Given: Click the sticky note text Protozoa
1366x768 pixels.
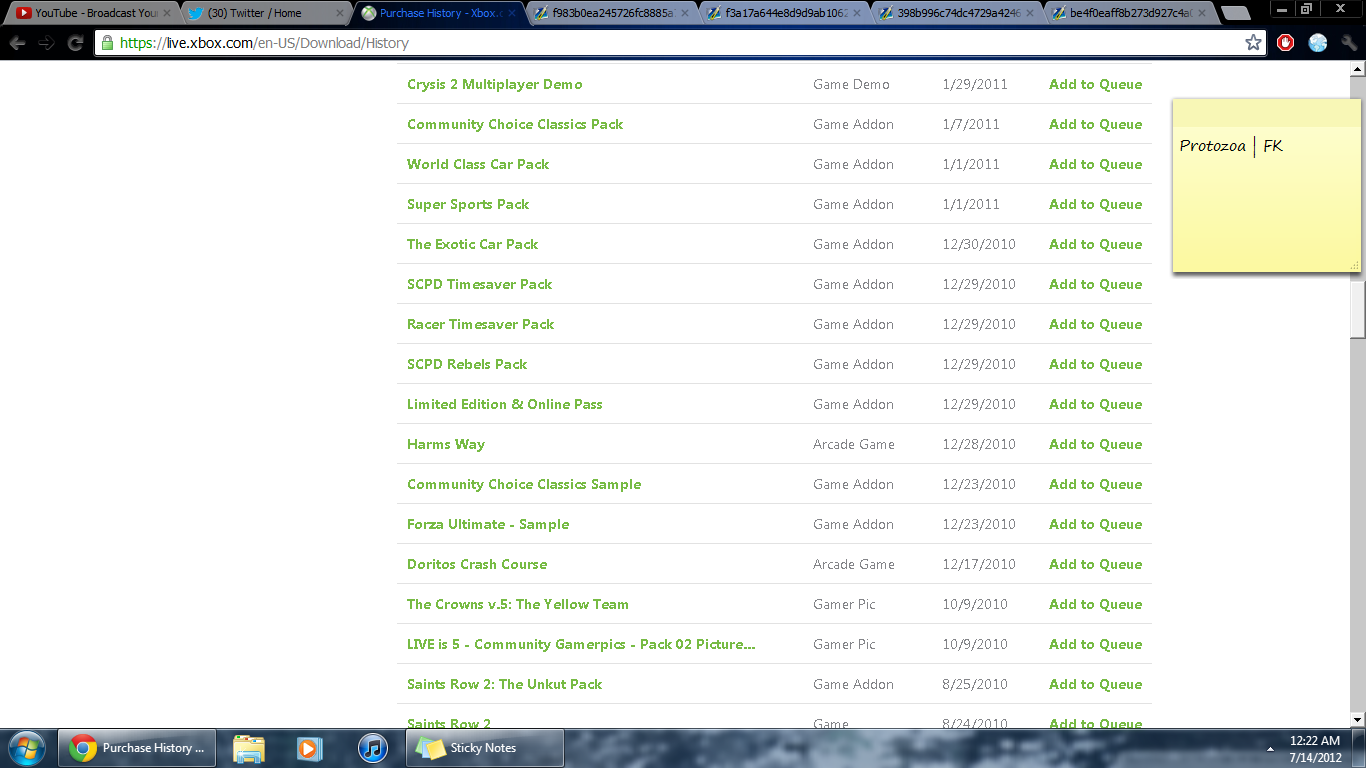Looking at the screenshot, I should coord(1212,146).
